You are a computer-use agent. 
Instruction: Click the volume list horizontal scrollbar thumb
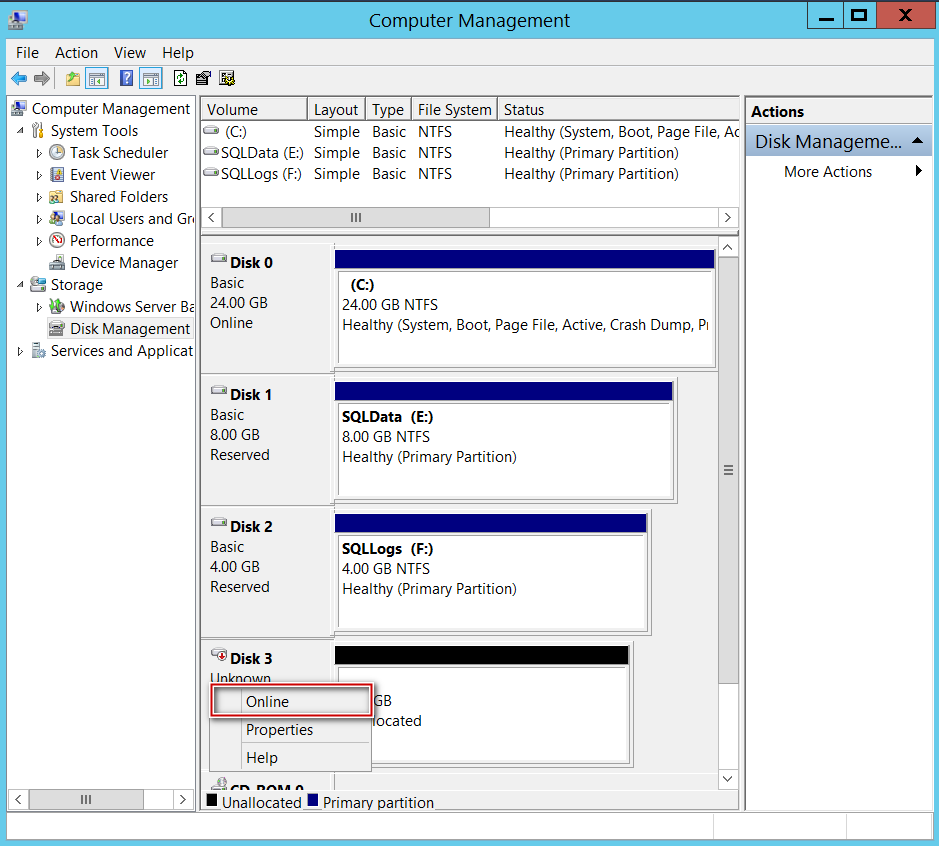[355, 217]
